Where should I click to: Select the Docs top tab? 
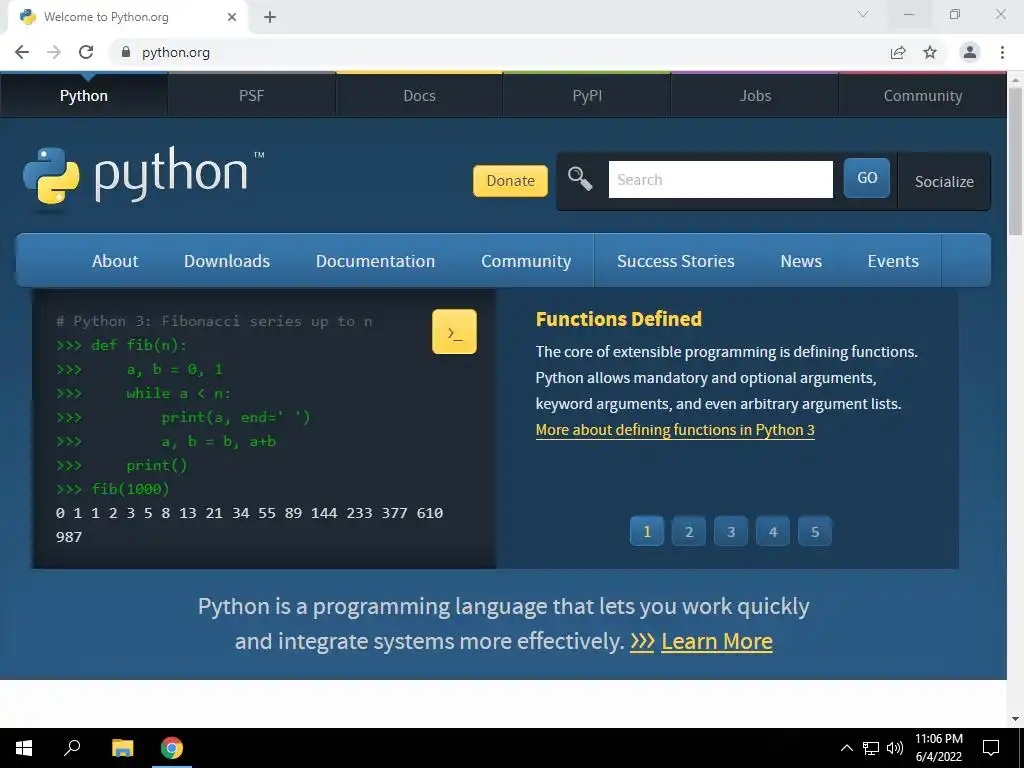tap(419, 95)
